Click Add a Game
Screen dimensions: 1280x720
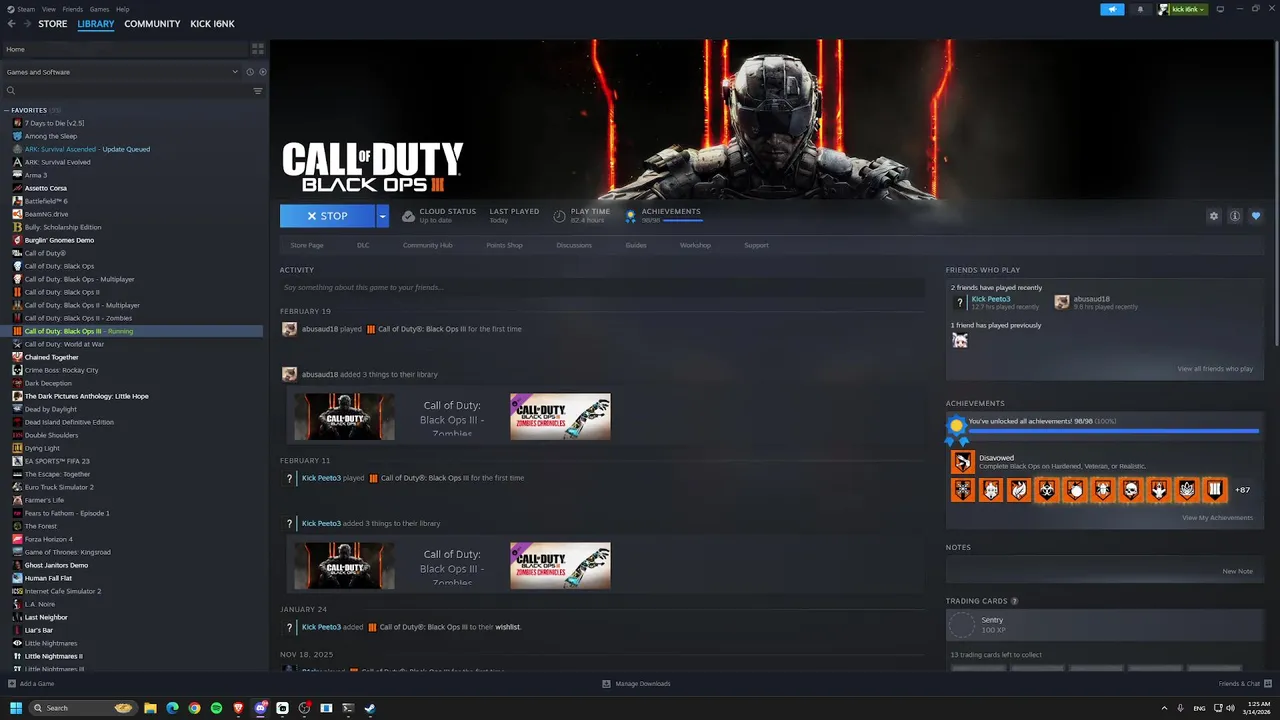click(x=31, y=684)
